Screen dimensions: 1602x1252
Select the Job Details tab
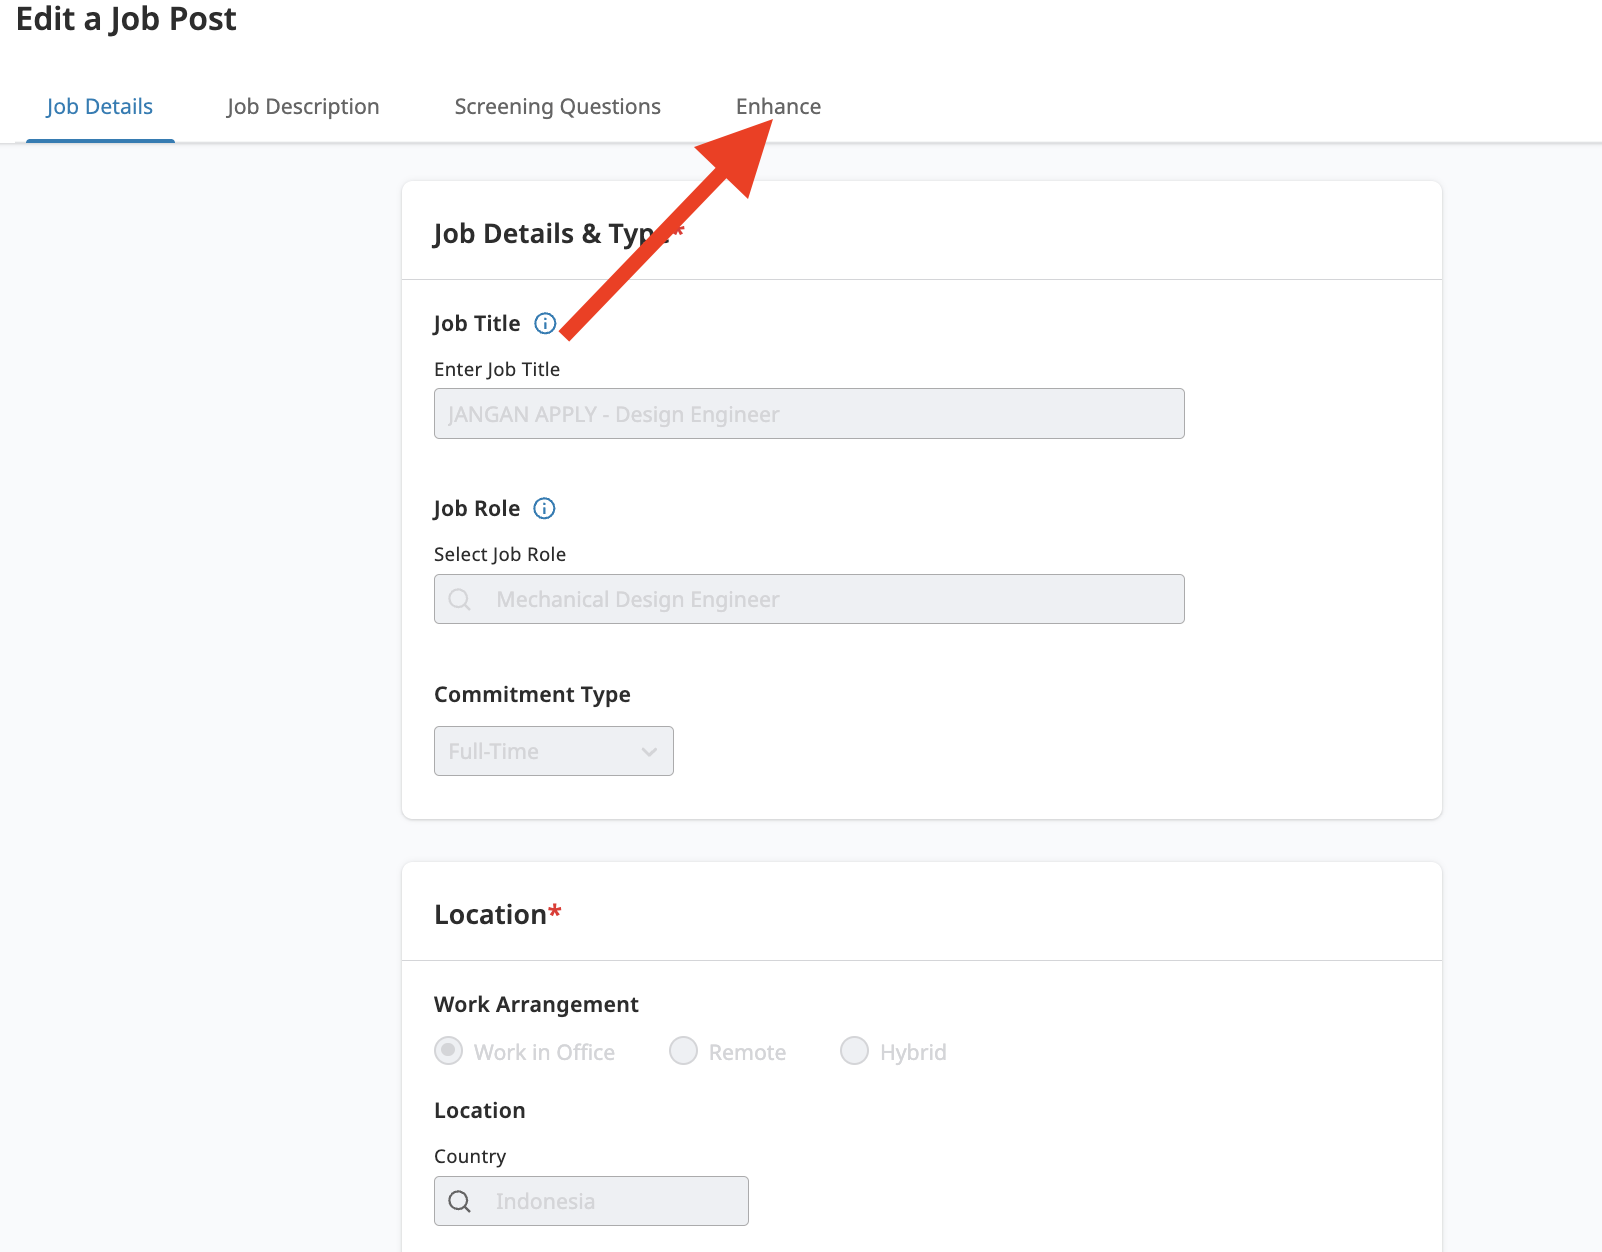[x=100, y=107]
